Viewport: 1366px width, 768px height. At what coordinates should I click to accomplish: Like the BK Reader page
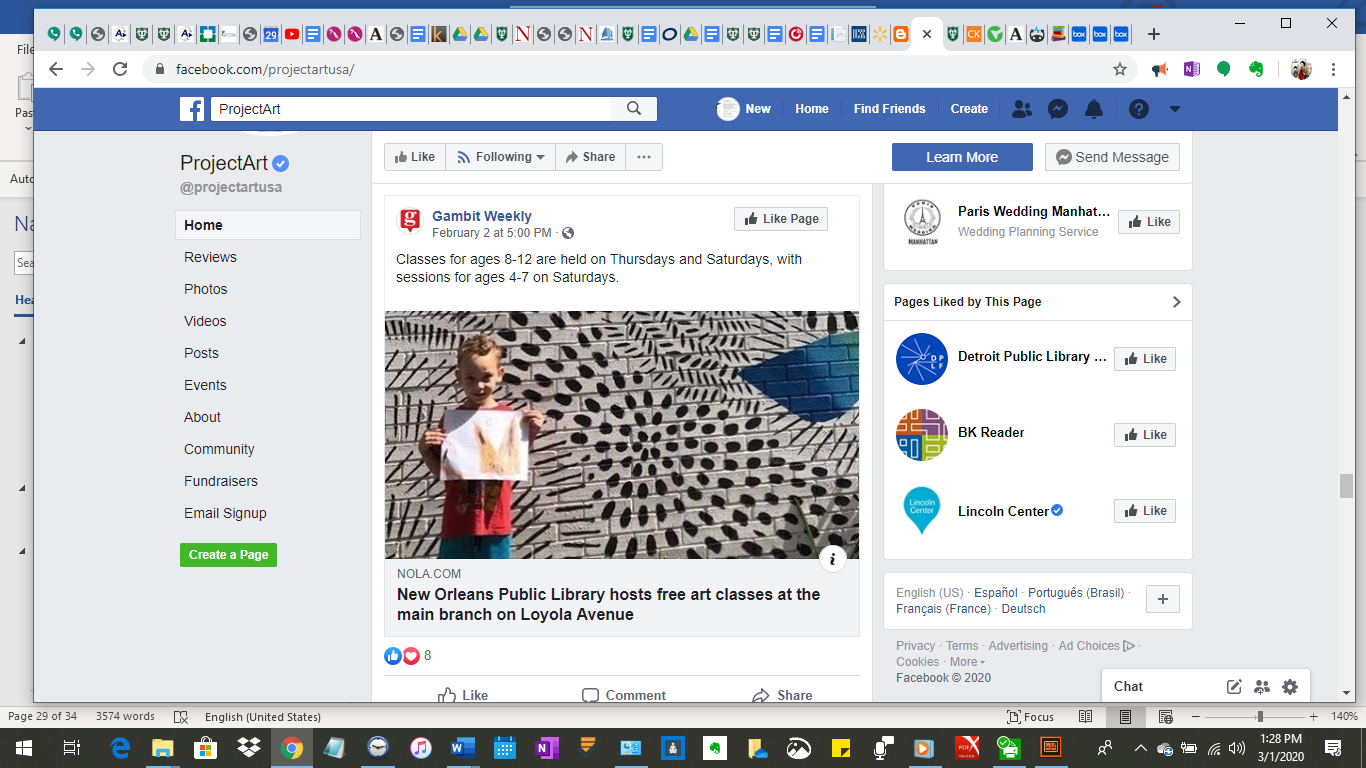click(1145, 435)
